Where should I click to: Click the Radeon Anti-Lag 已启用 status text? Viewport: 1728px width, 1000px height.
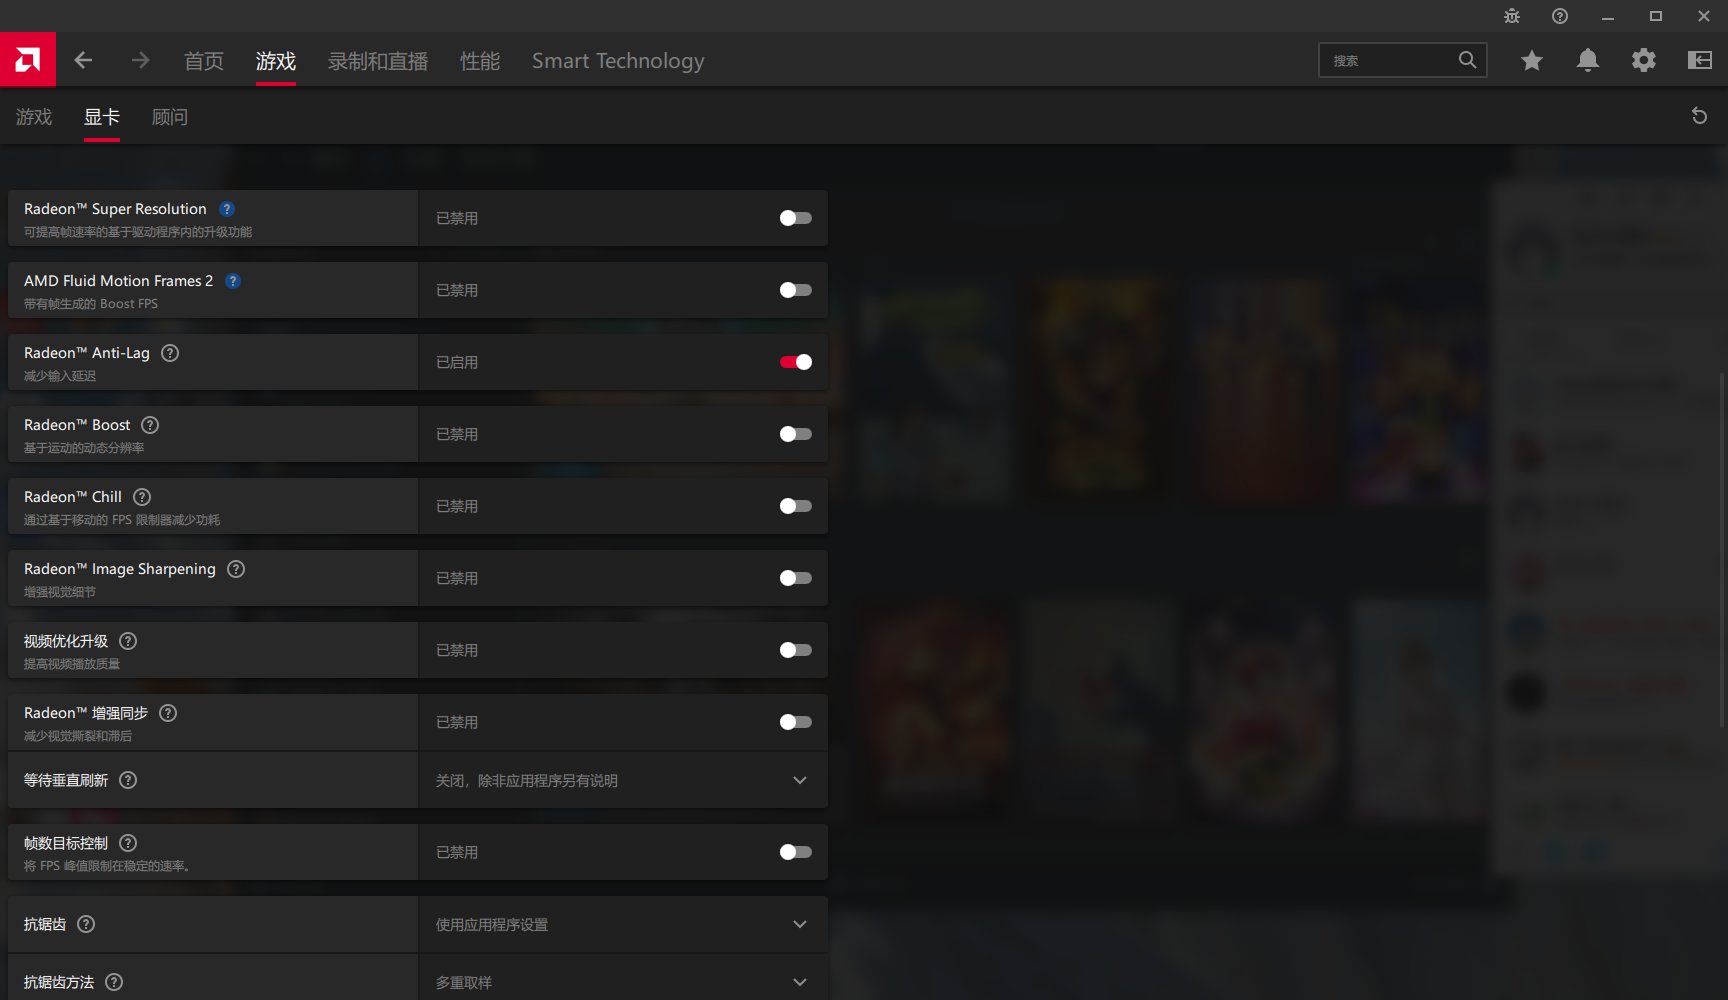click(x=457, y=362)
